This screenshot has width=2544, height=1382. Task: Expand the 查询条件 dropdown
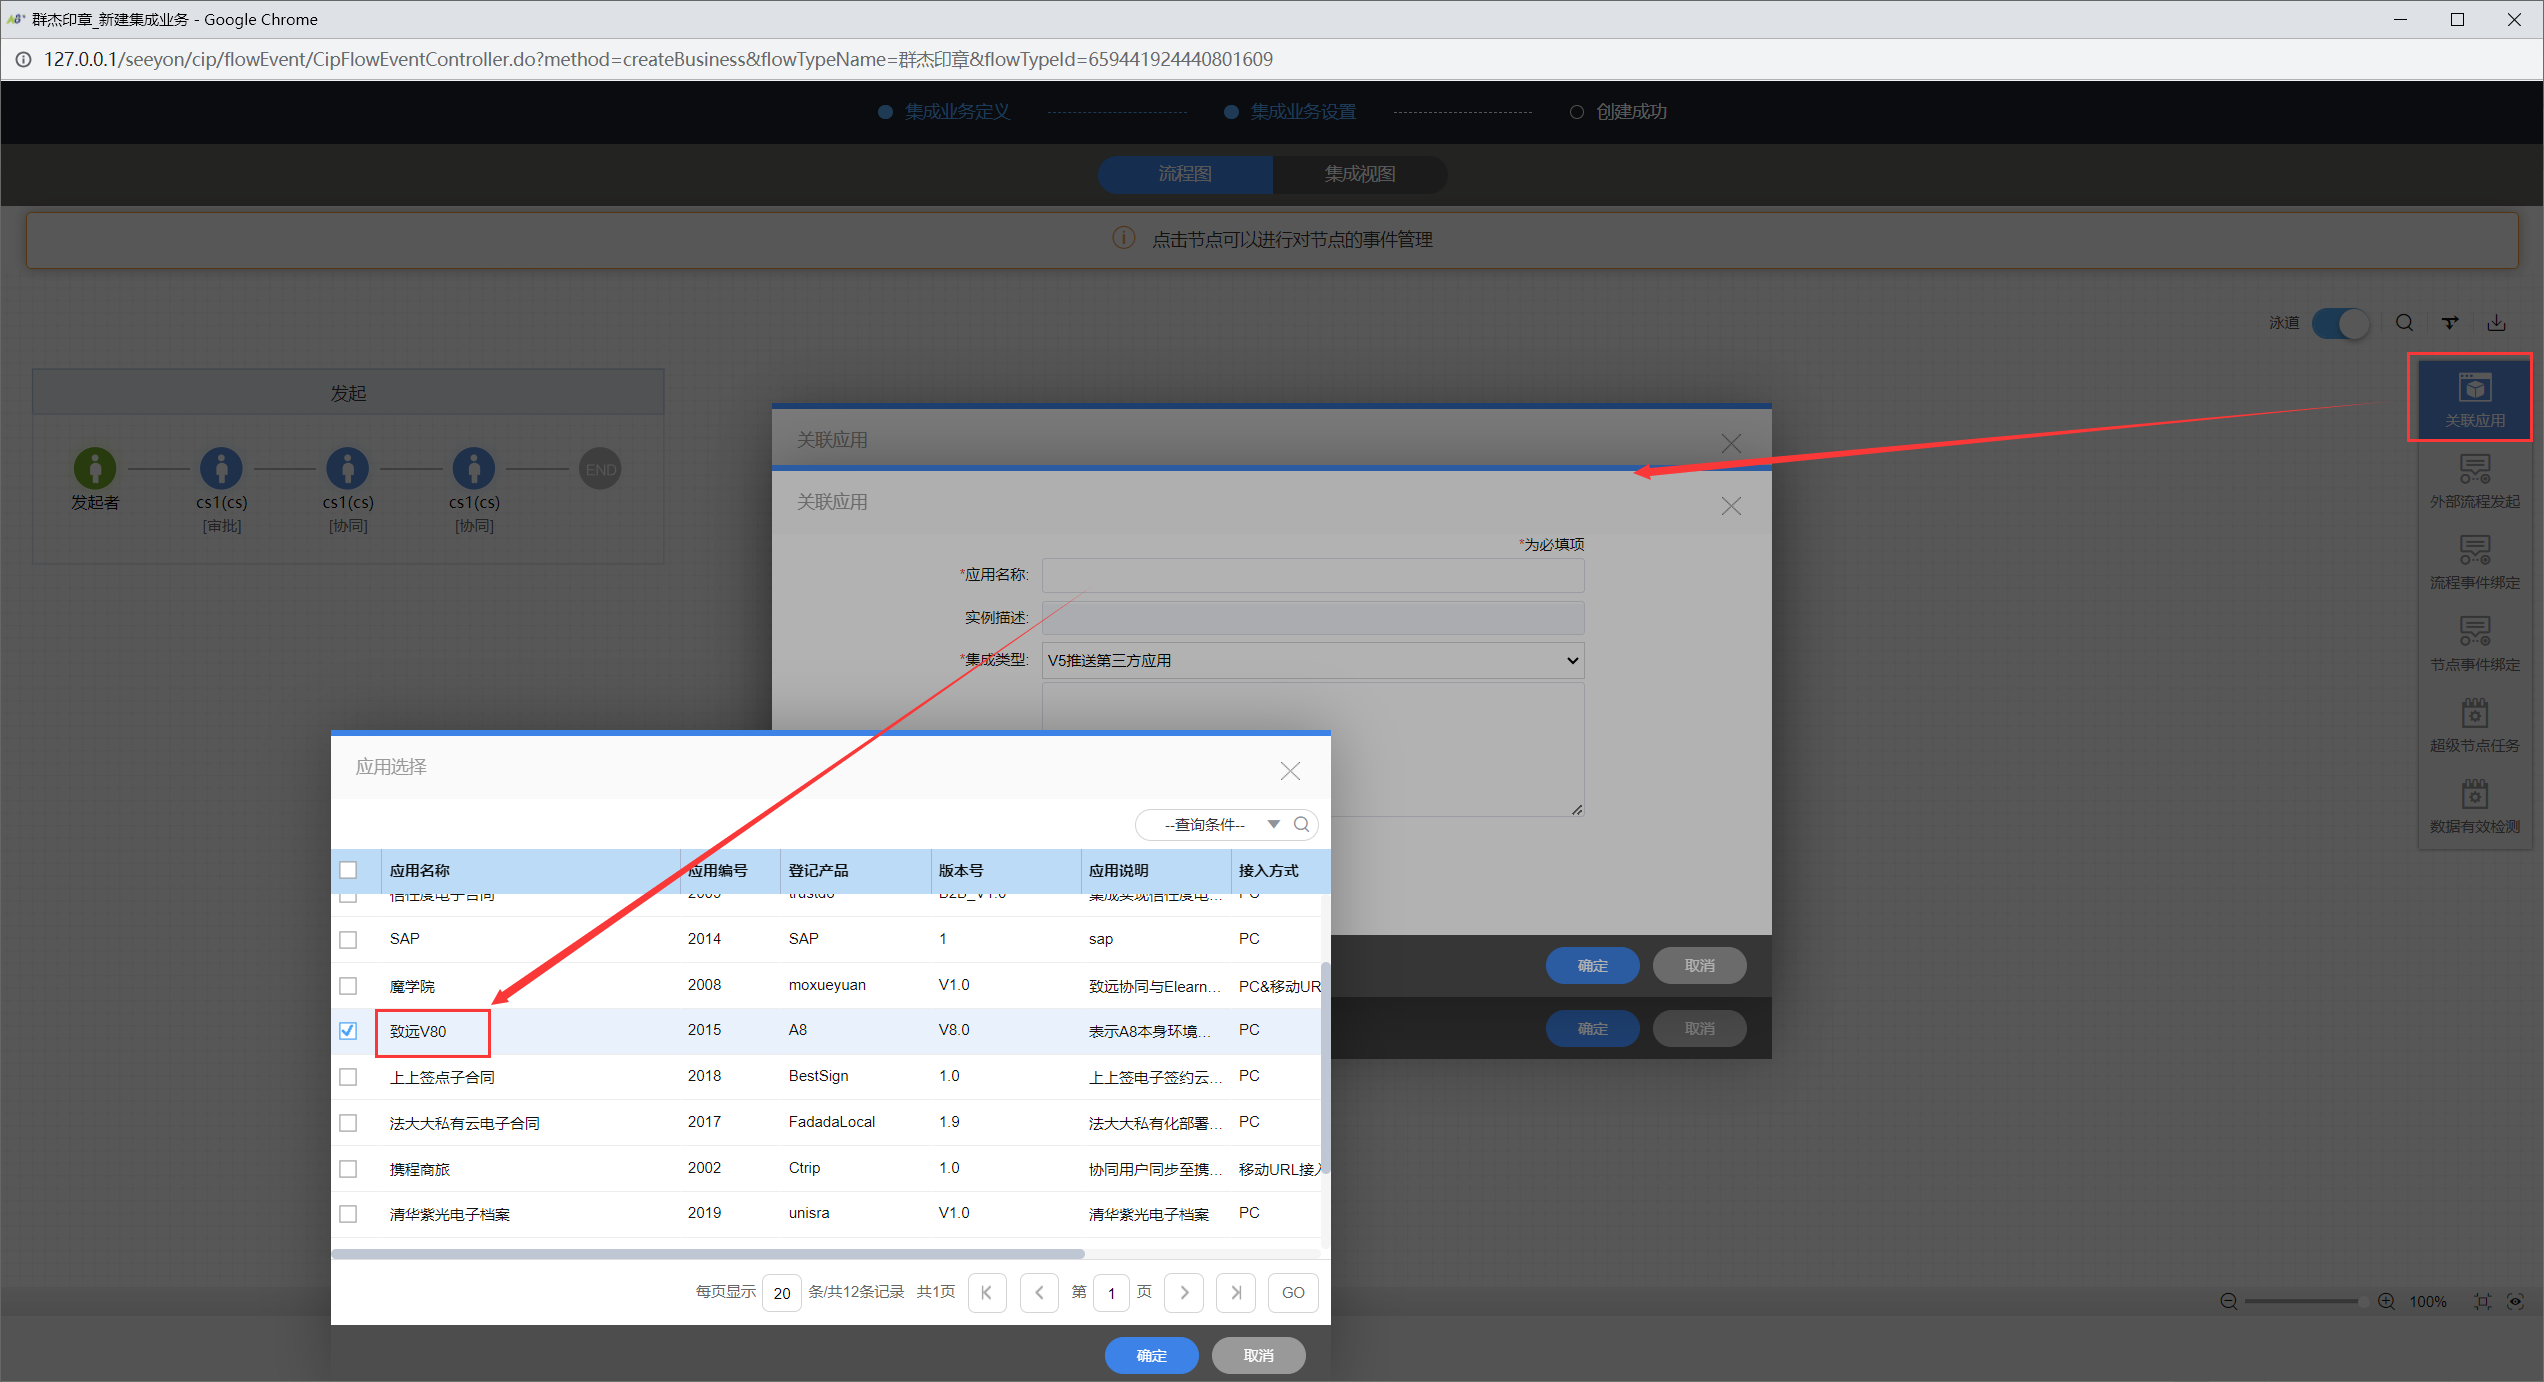tap(1273, 824)
